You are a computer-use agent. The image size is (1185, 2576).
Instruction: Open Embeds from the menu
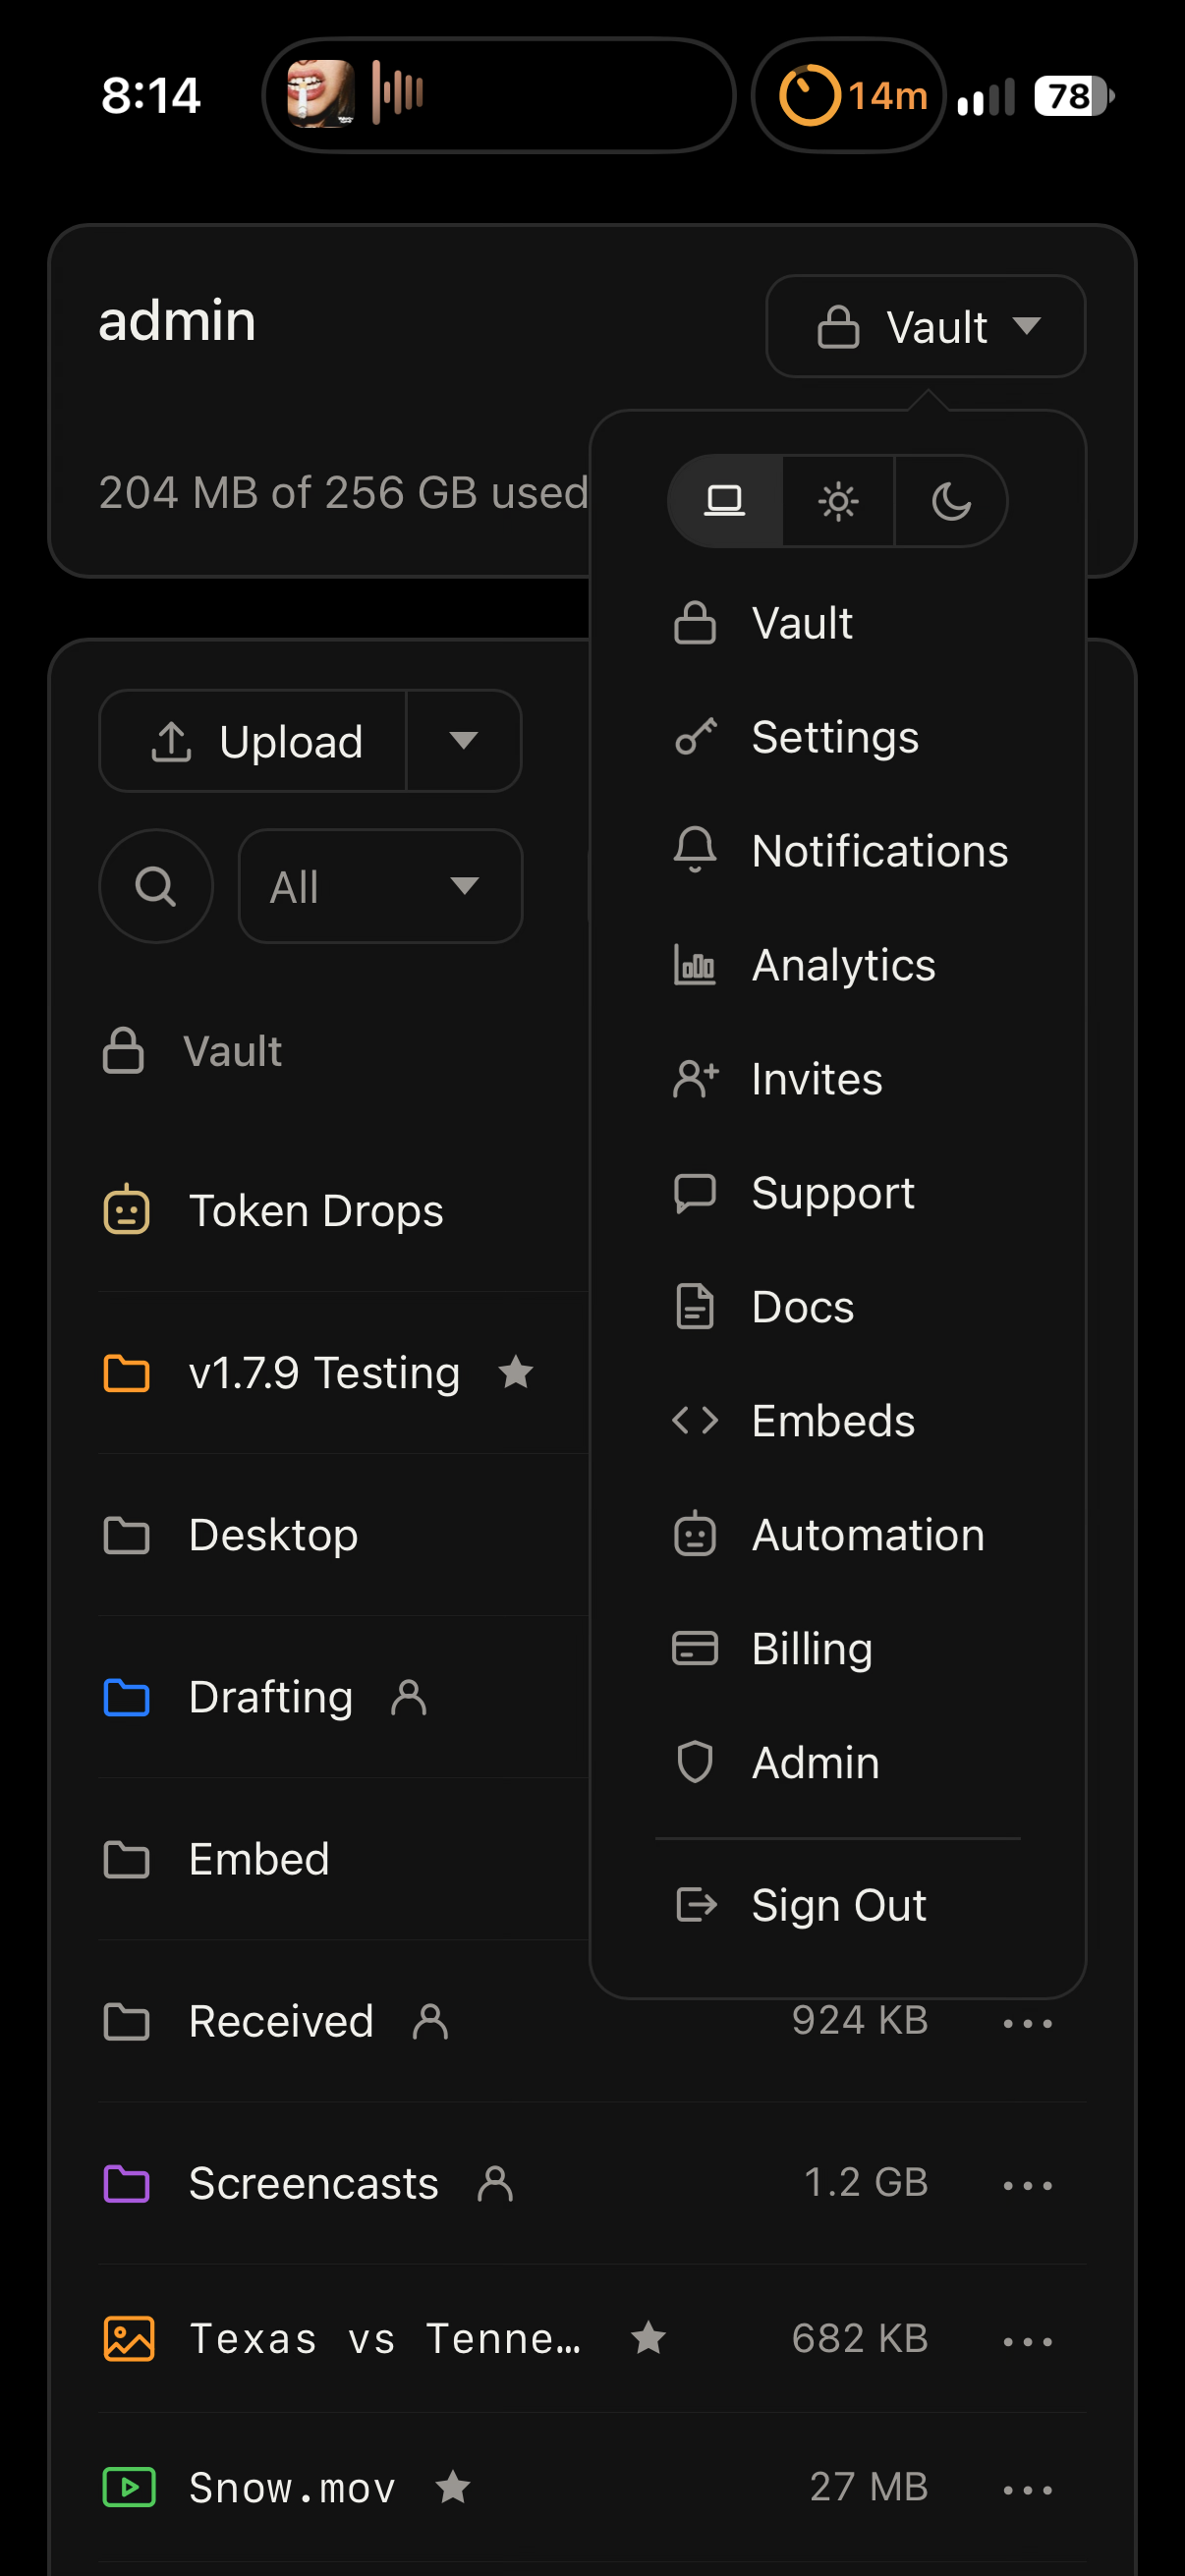pyautogui.click(x=838, y=1421)
